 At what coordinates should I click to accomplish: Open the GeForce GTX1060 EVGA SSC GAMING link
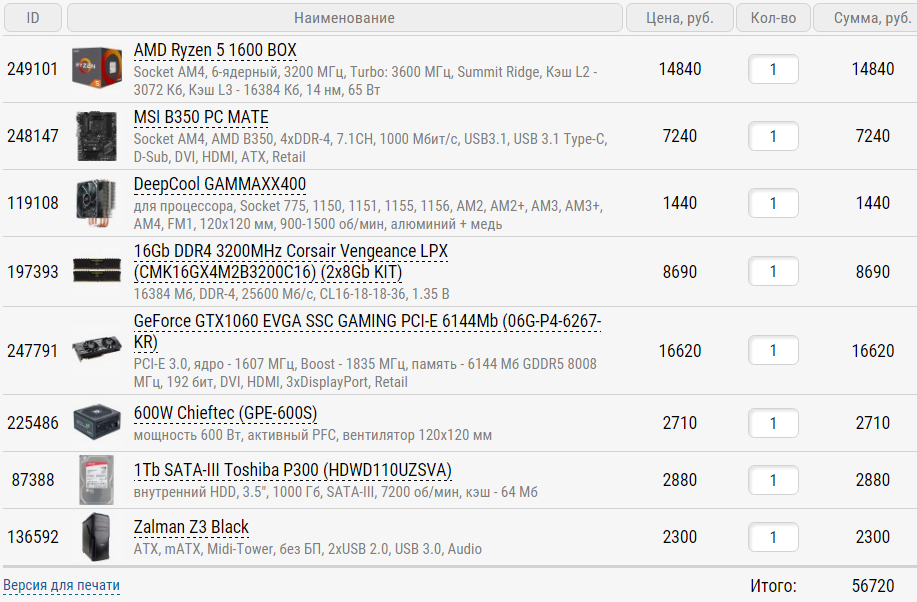coord(367,331)
